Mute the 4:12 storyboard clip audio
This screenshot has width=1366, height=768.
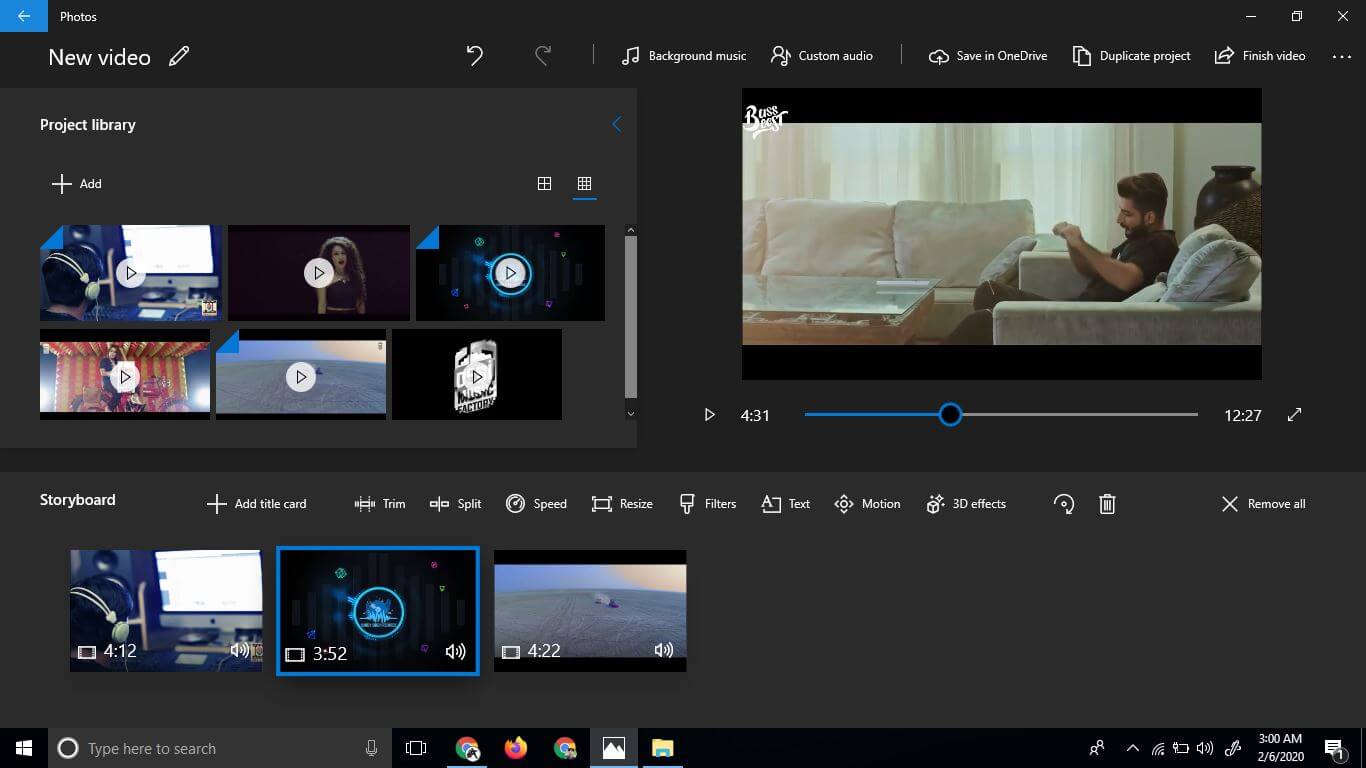tap(240, 651)
